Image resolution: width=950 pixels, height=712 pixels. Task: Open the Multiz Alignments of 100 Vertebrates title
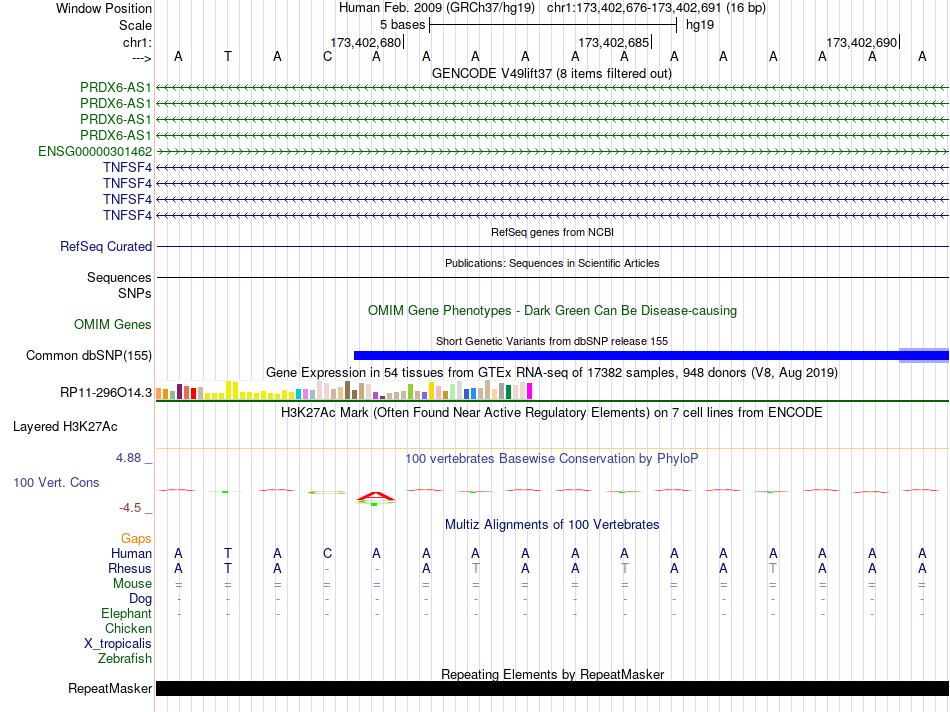point(552,525)
